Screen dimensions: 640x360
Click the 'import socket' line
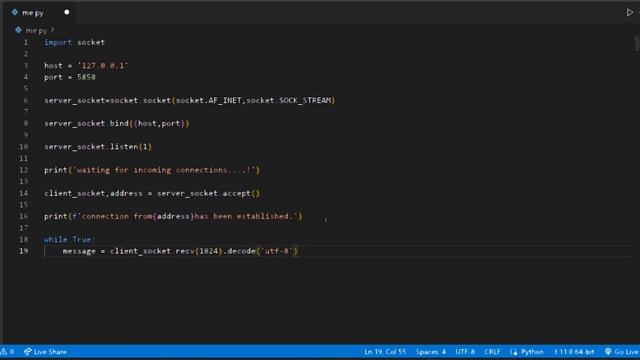coord(74,42)
